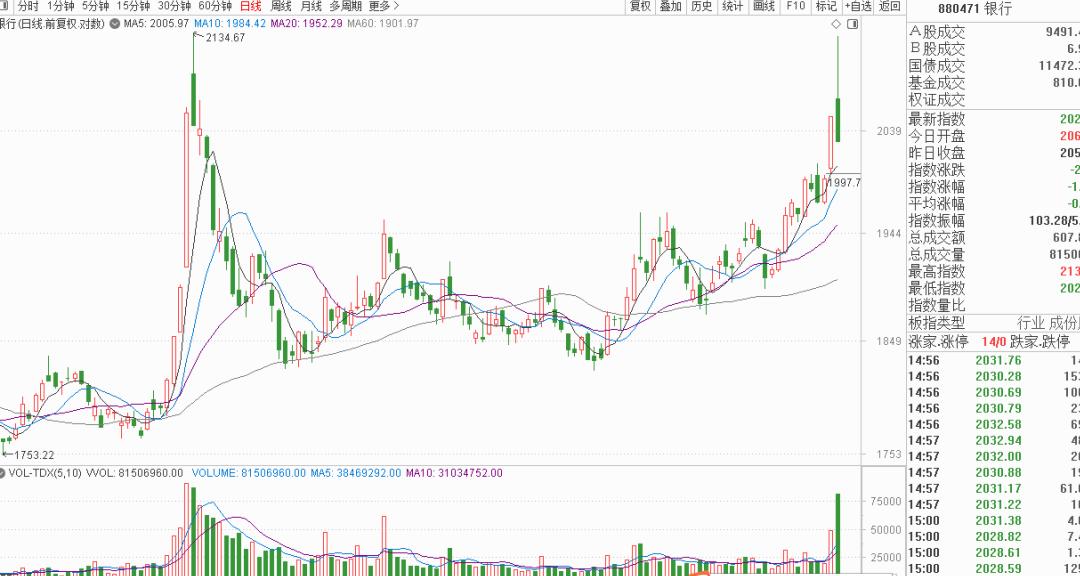Click the 标记 mark button
The height and width of the screenshot is (576, 1080).
coord(826,6)
